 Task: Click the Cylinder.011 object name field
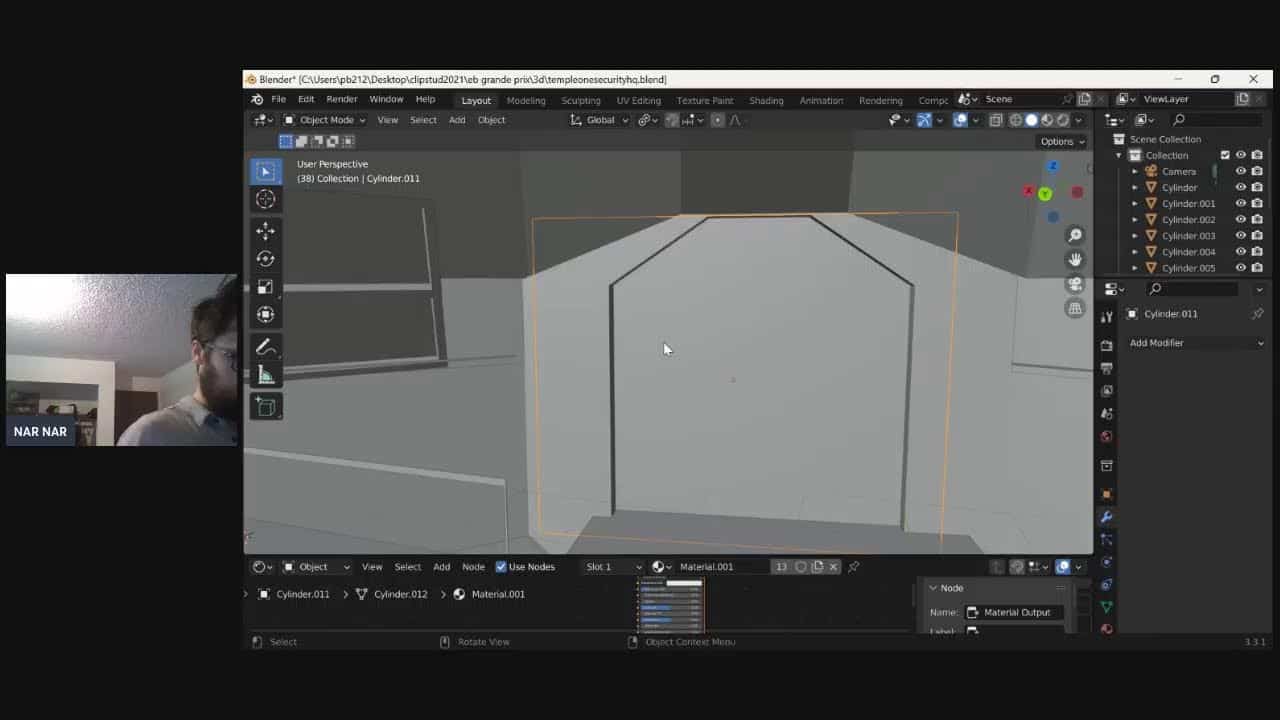tap(1190, 314)
